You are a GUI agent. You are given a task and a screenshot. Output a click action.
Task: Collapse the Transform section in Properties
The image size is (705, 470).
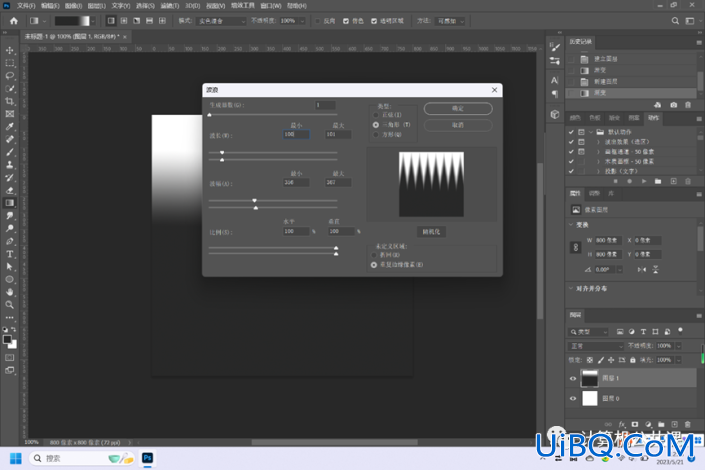click(571, 224)
